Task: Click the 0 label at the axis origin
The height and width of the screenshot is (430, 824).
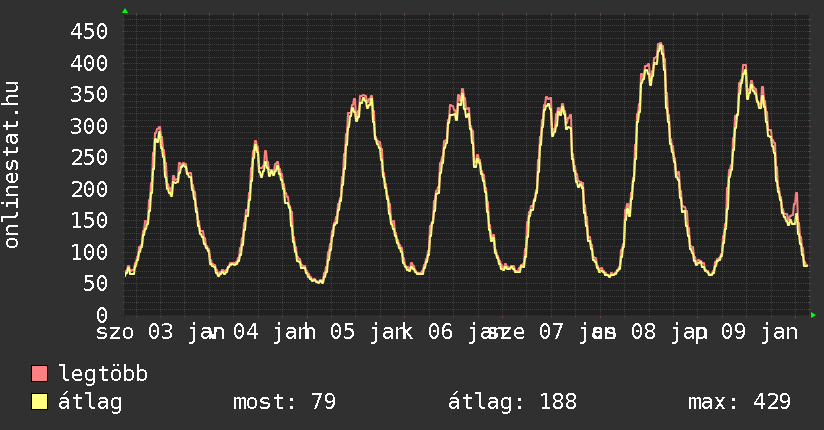Action: tap(101, 315)
